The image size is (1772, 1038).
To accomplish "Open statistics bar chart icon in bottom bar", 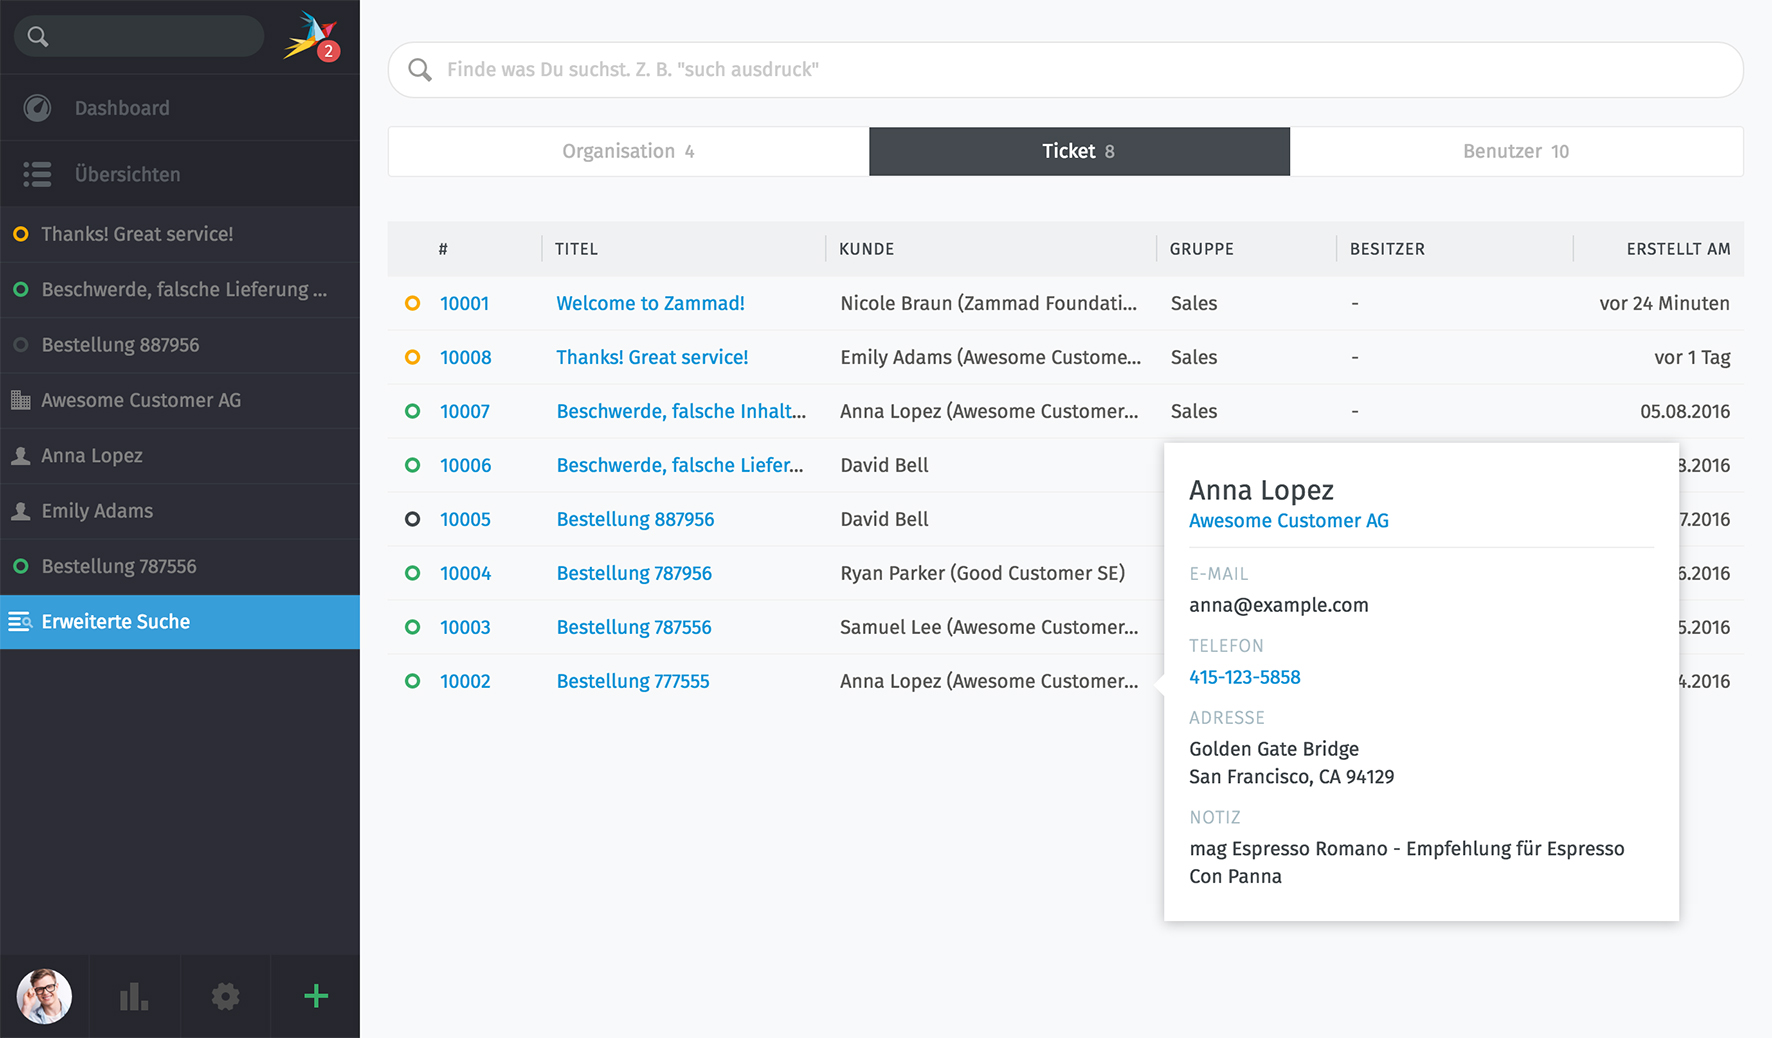I will point(134,996).
